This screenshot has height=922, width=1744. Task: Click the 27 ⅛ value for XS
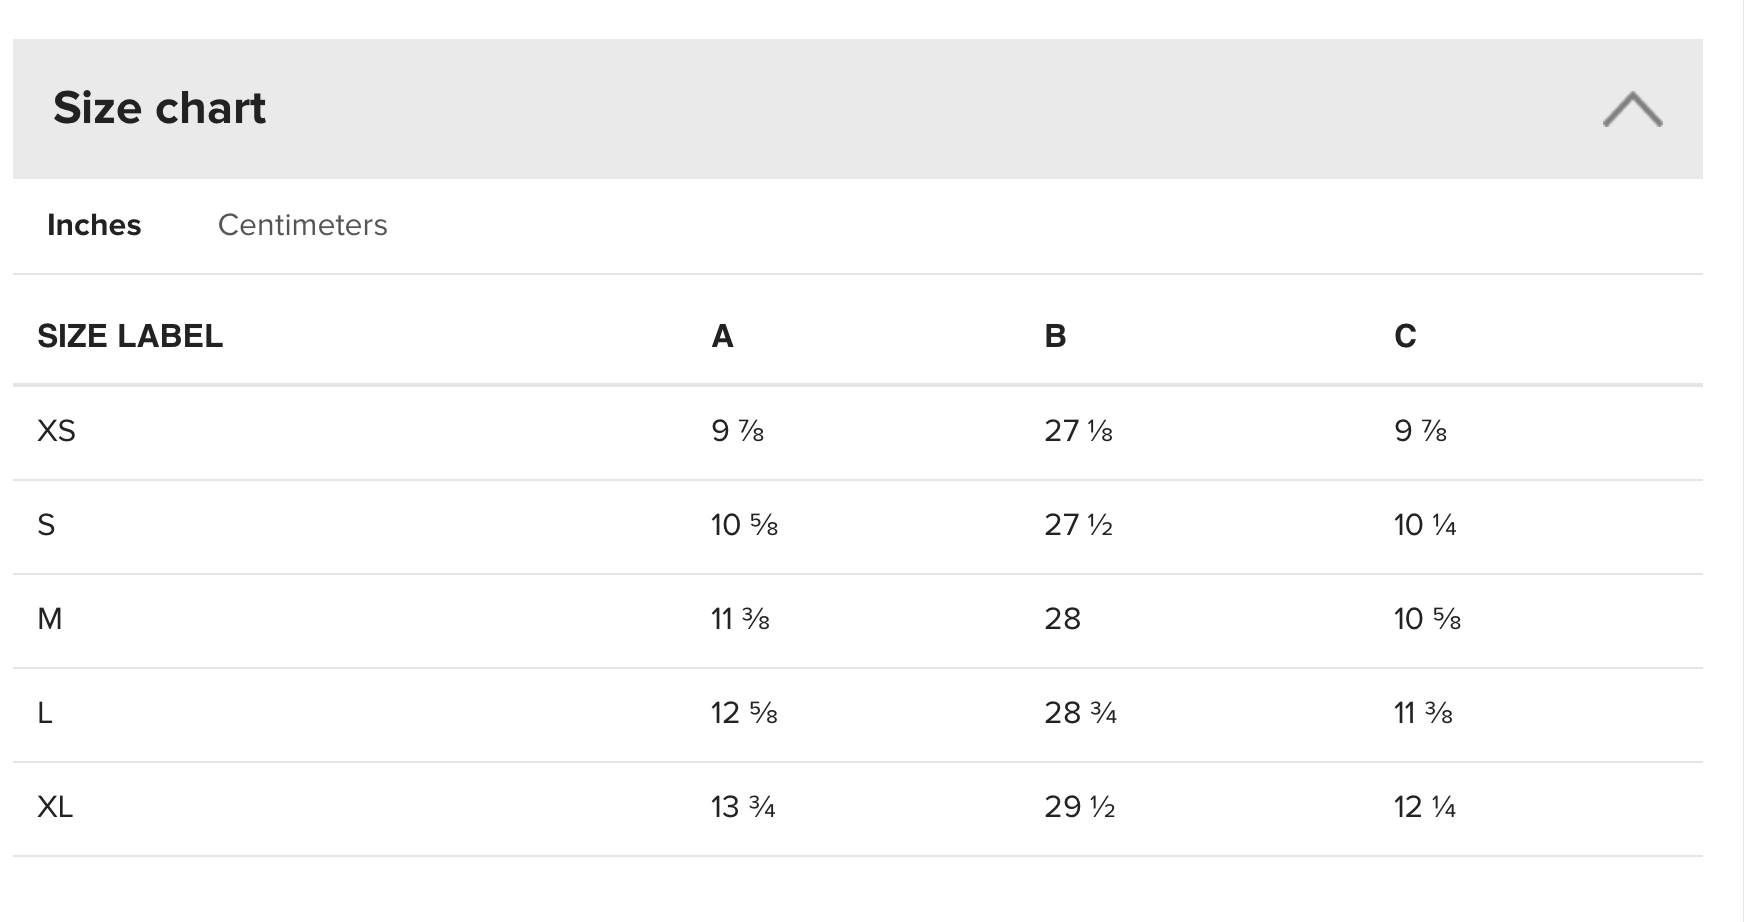pyautogui.click(x=1078, y=431)
